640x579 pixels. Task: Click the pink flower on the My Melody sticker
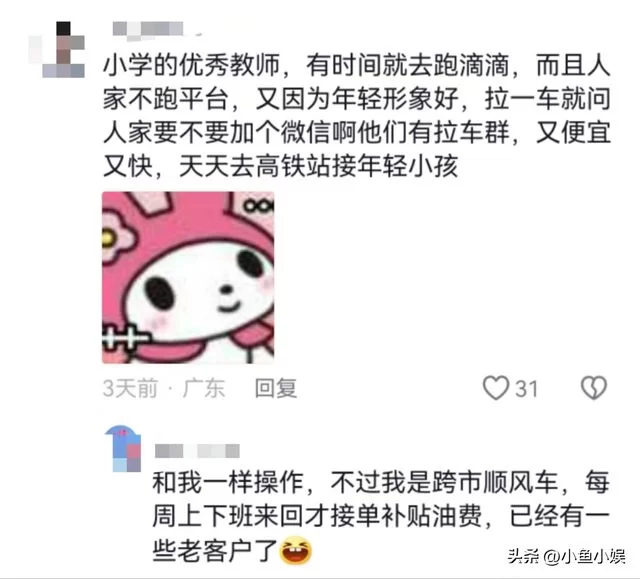click(116, 239)
